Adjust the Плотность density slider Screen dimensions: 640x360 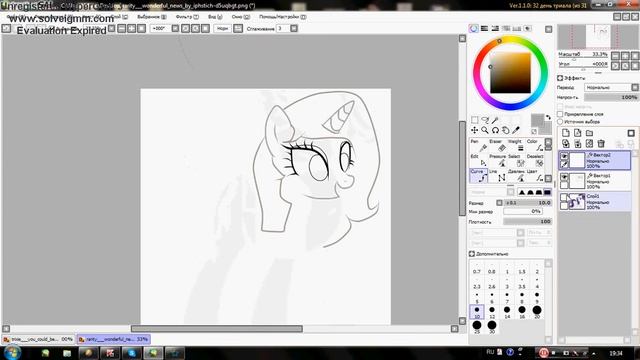pyautogui.click(x=528, y=222)
